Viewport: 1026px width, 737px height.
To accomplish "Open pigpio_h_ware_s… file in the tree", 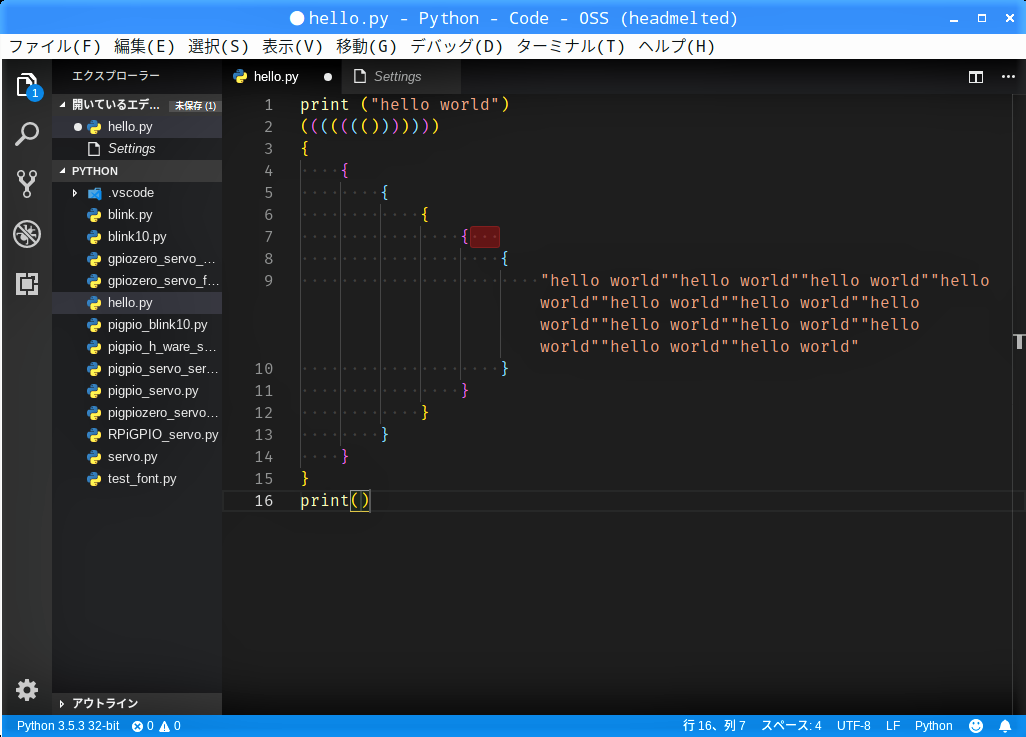I will [137, 347].
